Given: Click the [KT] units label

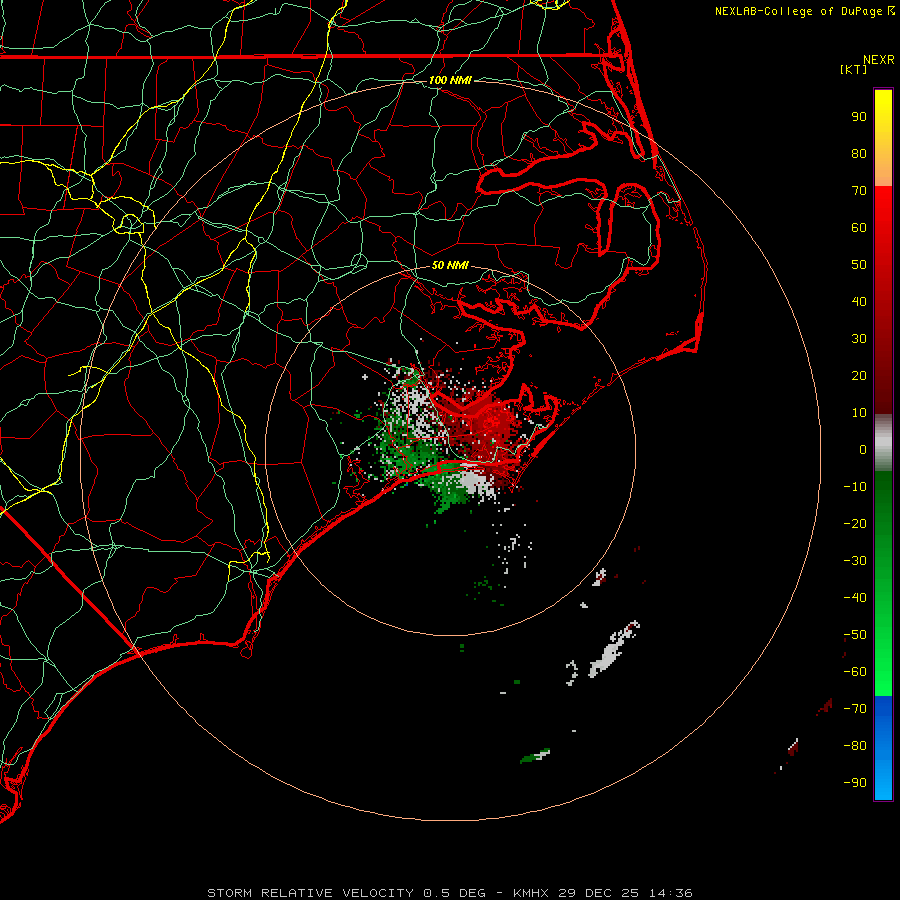Looking at the screenshot, I should point(854,69).
